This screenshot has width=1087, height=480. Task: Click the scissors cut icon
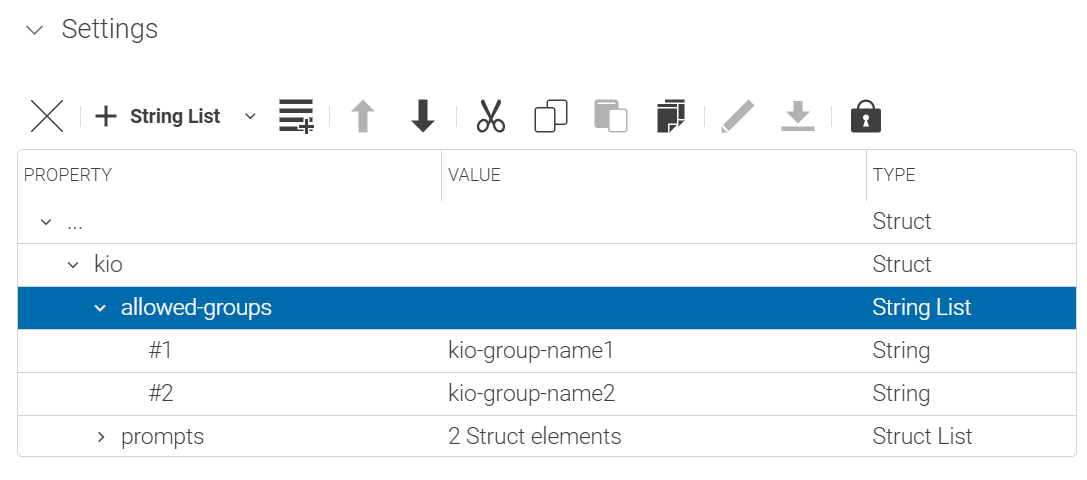point(490,116)
